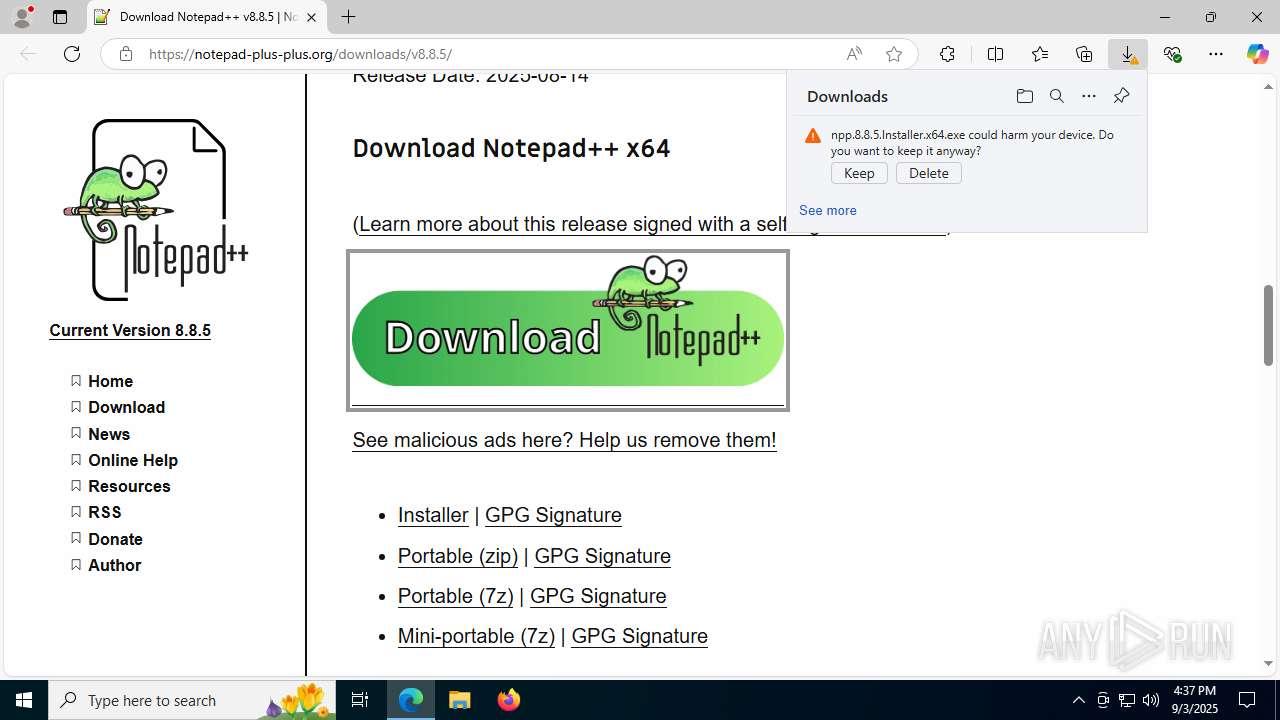This screenshot has width=1280, height=720.
Task: Open a new browser tab
Action: coord(348,17)
